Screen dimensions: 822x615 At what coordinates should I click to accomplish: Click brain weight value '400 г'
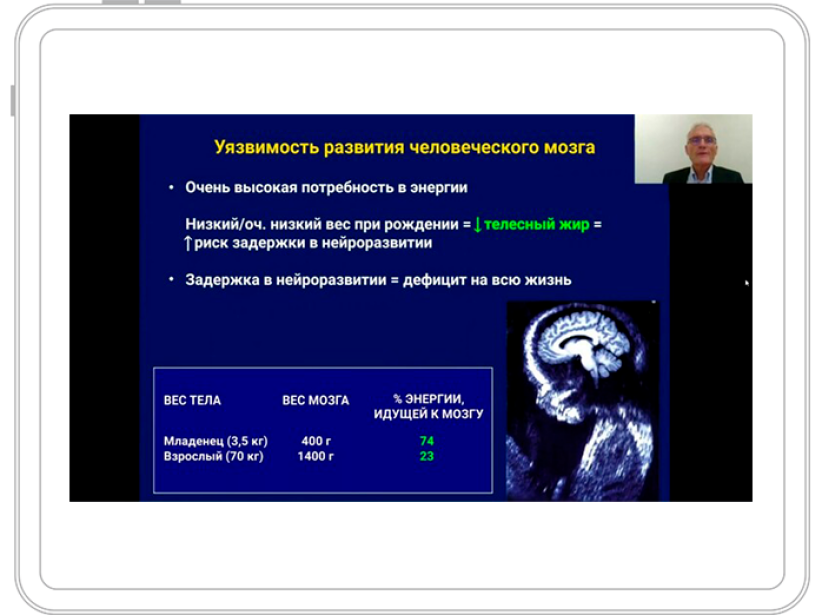[316, 441]
